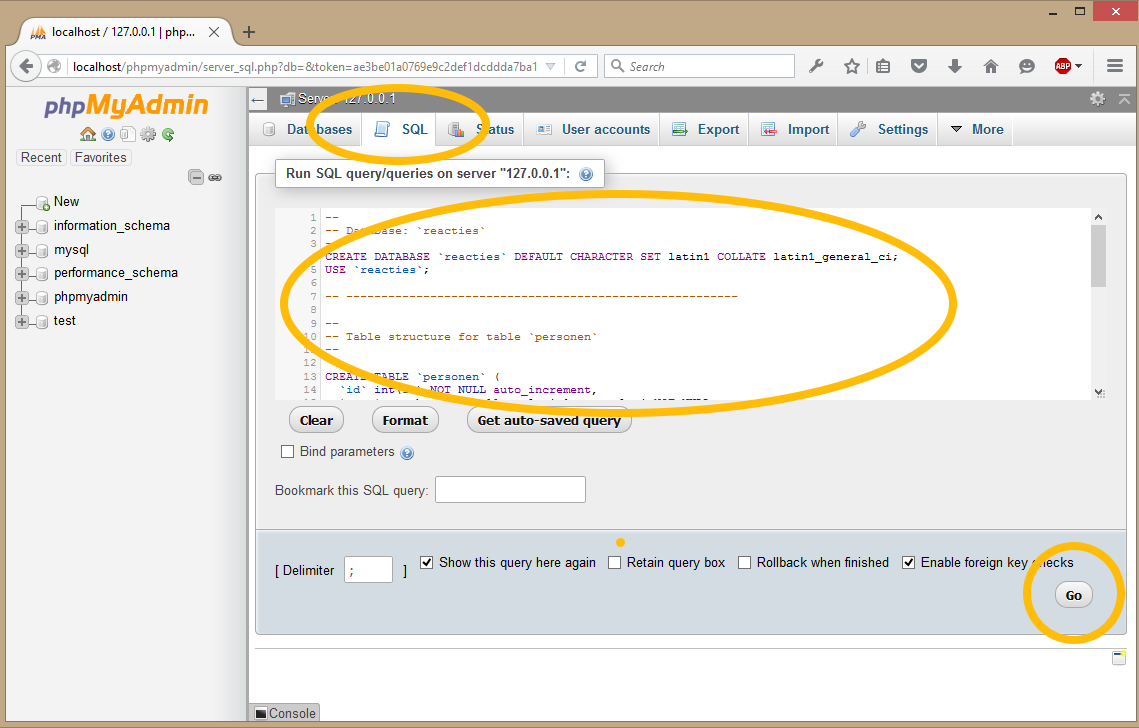Open the Export tab
Viewport: 1139px width, 728px height.
[705, 129]
